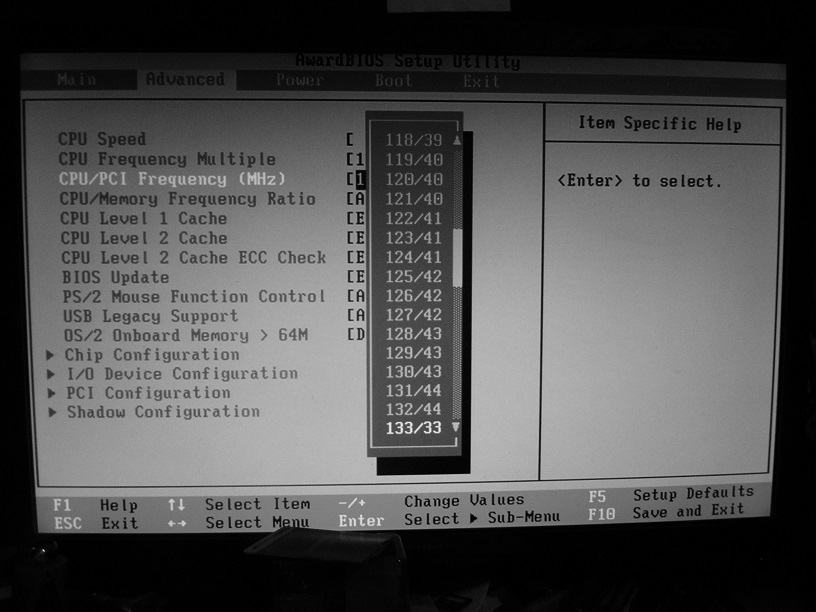
Task: Pick 126/42 from frequency list
Action: (x=414, y=296)
